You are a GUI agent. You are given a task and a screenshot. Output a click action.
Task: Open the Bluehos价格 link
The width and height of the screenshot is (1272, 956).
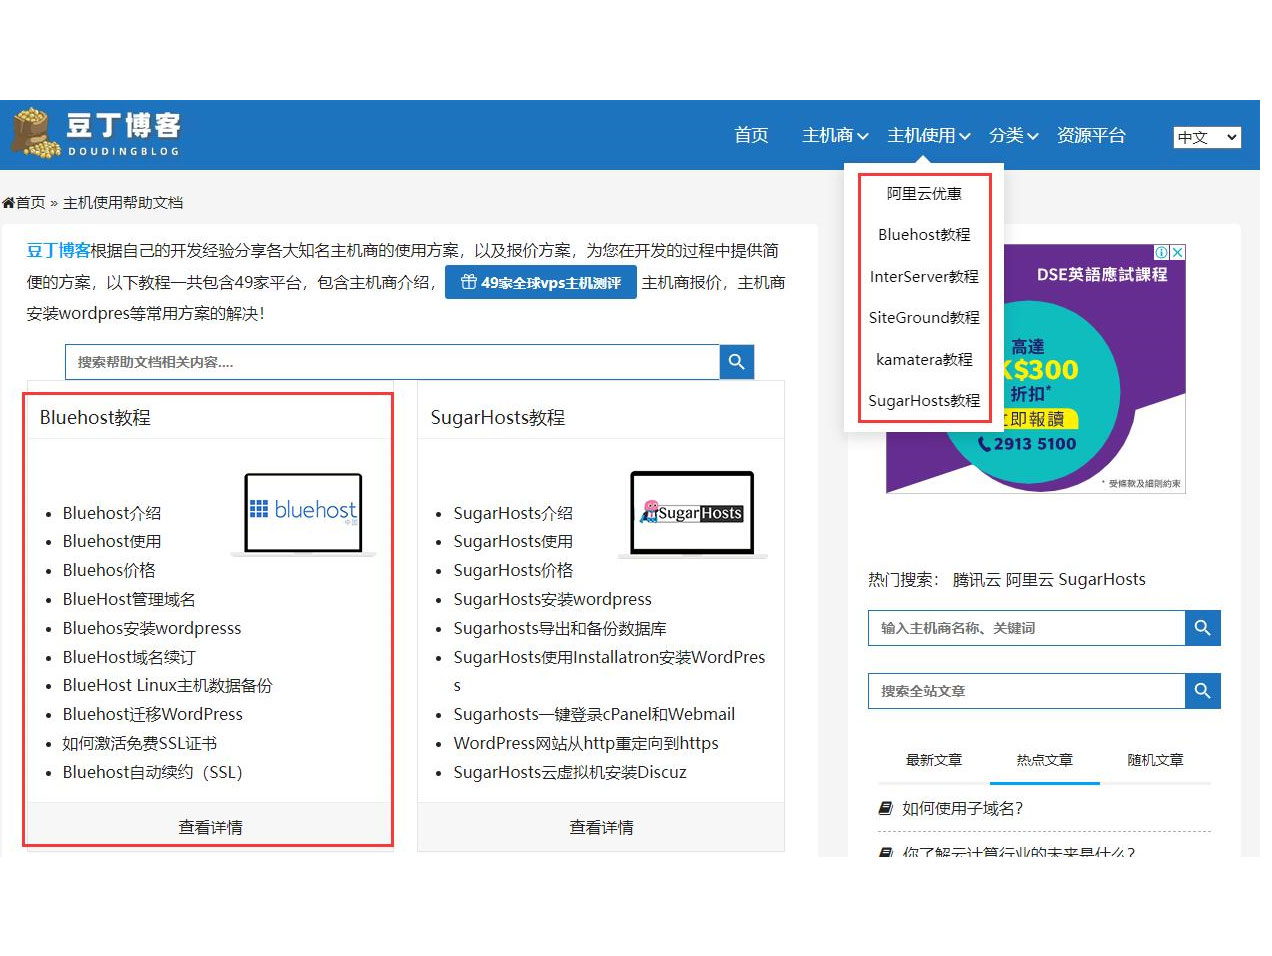tap(109, 570)
